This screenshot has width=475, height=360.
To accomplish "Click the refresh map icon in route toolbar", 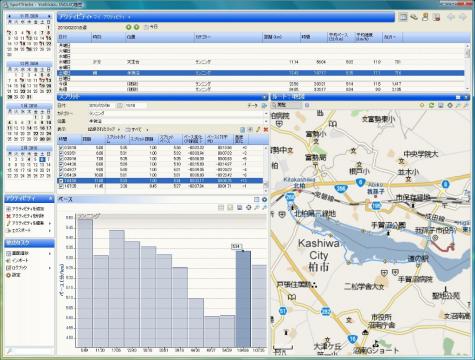I will (x=431, y=105).
